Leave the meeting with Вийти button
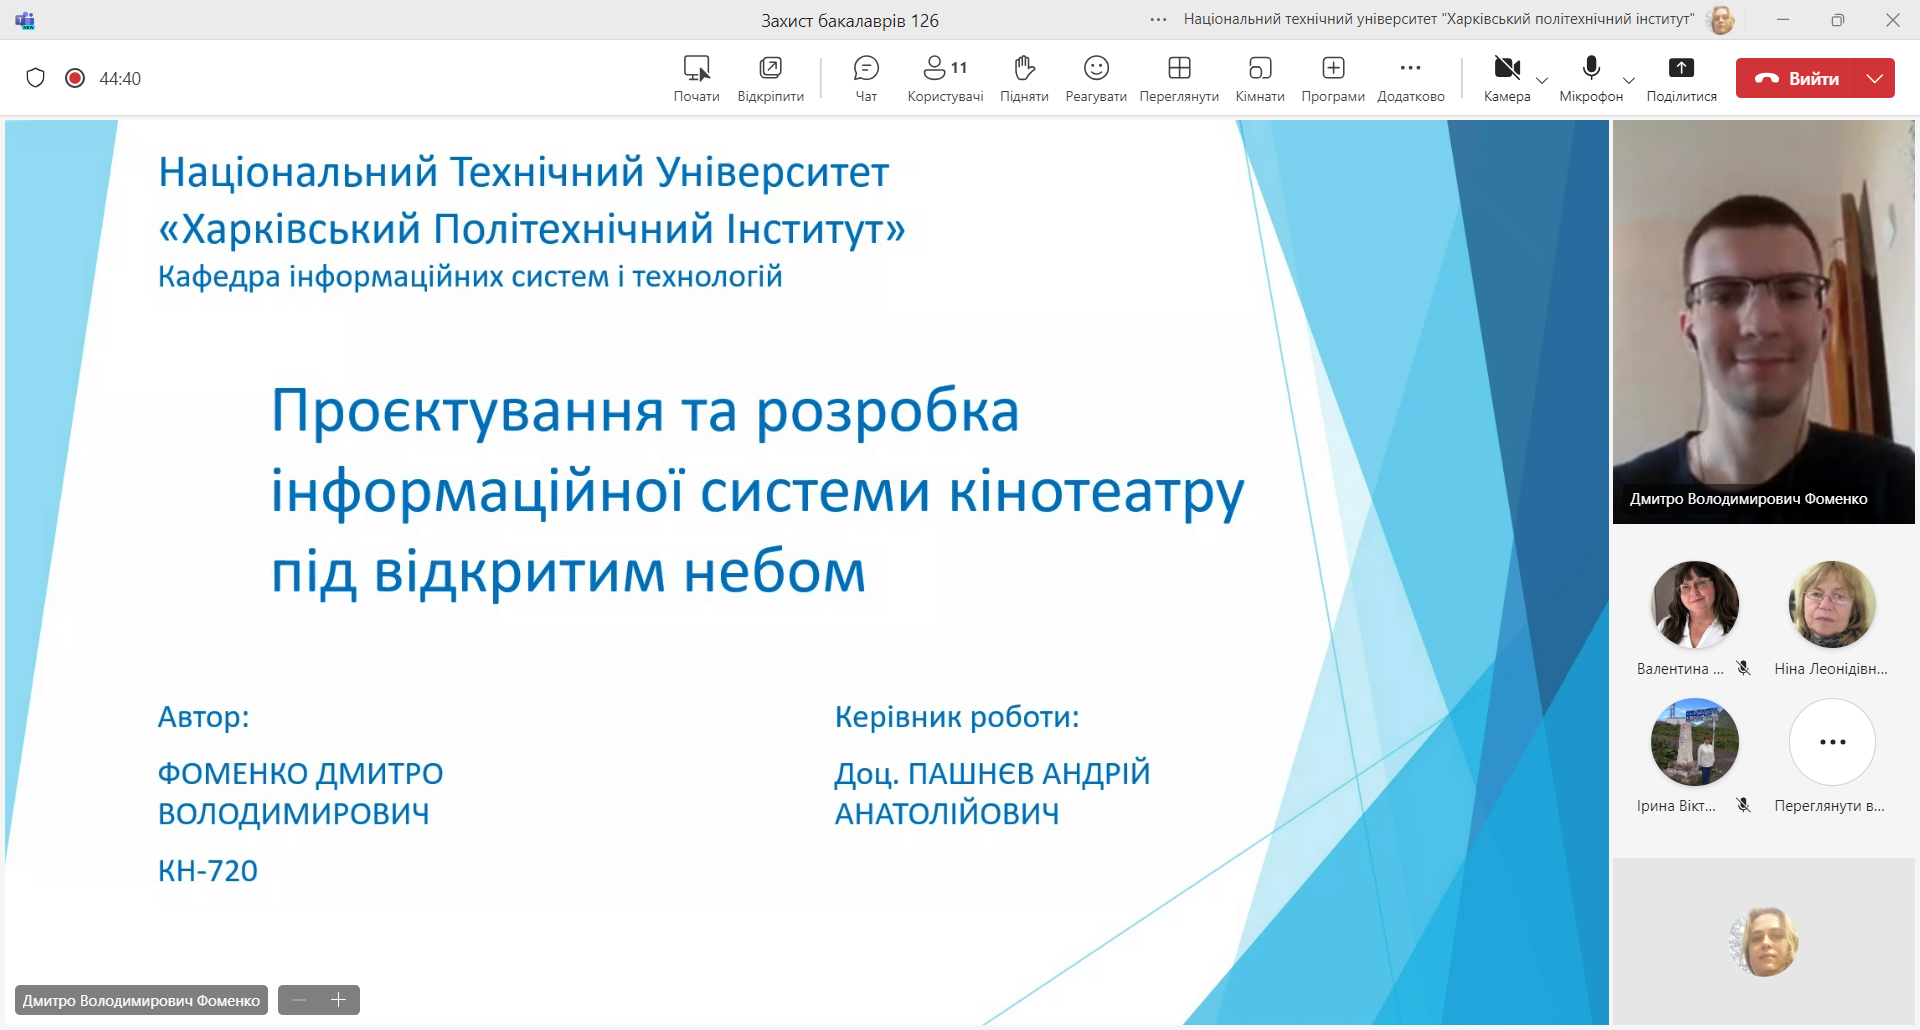Screen dimensions: 1920x1030 pos(1796,78)
